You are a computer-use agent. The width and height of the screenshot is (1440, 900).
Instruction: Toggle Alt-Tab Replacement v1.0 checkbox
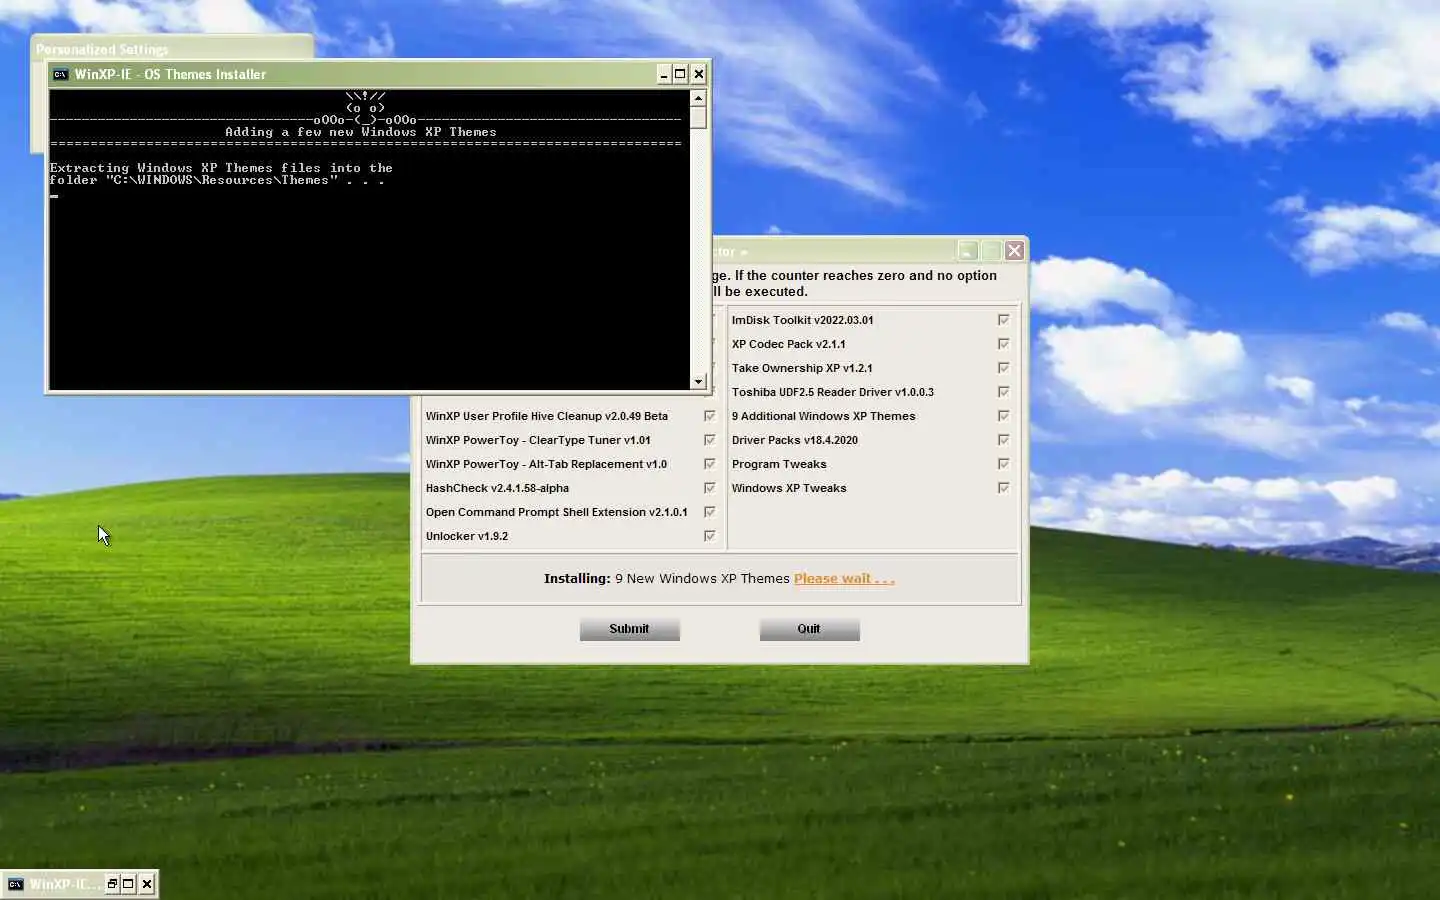709,464
